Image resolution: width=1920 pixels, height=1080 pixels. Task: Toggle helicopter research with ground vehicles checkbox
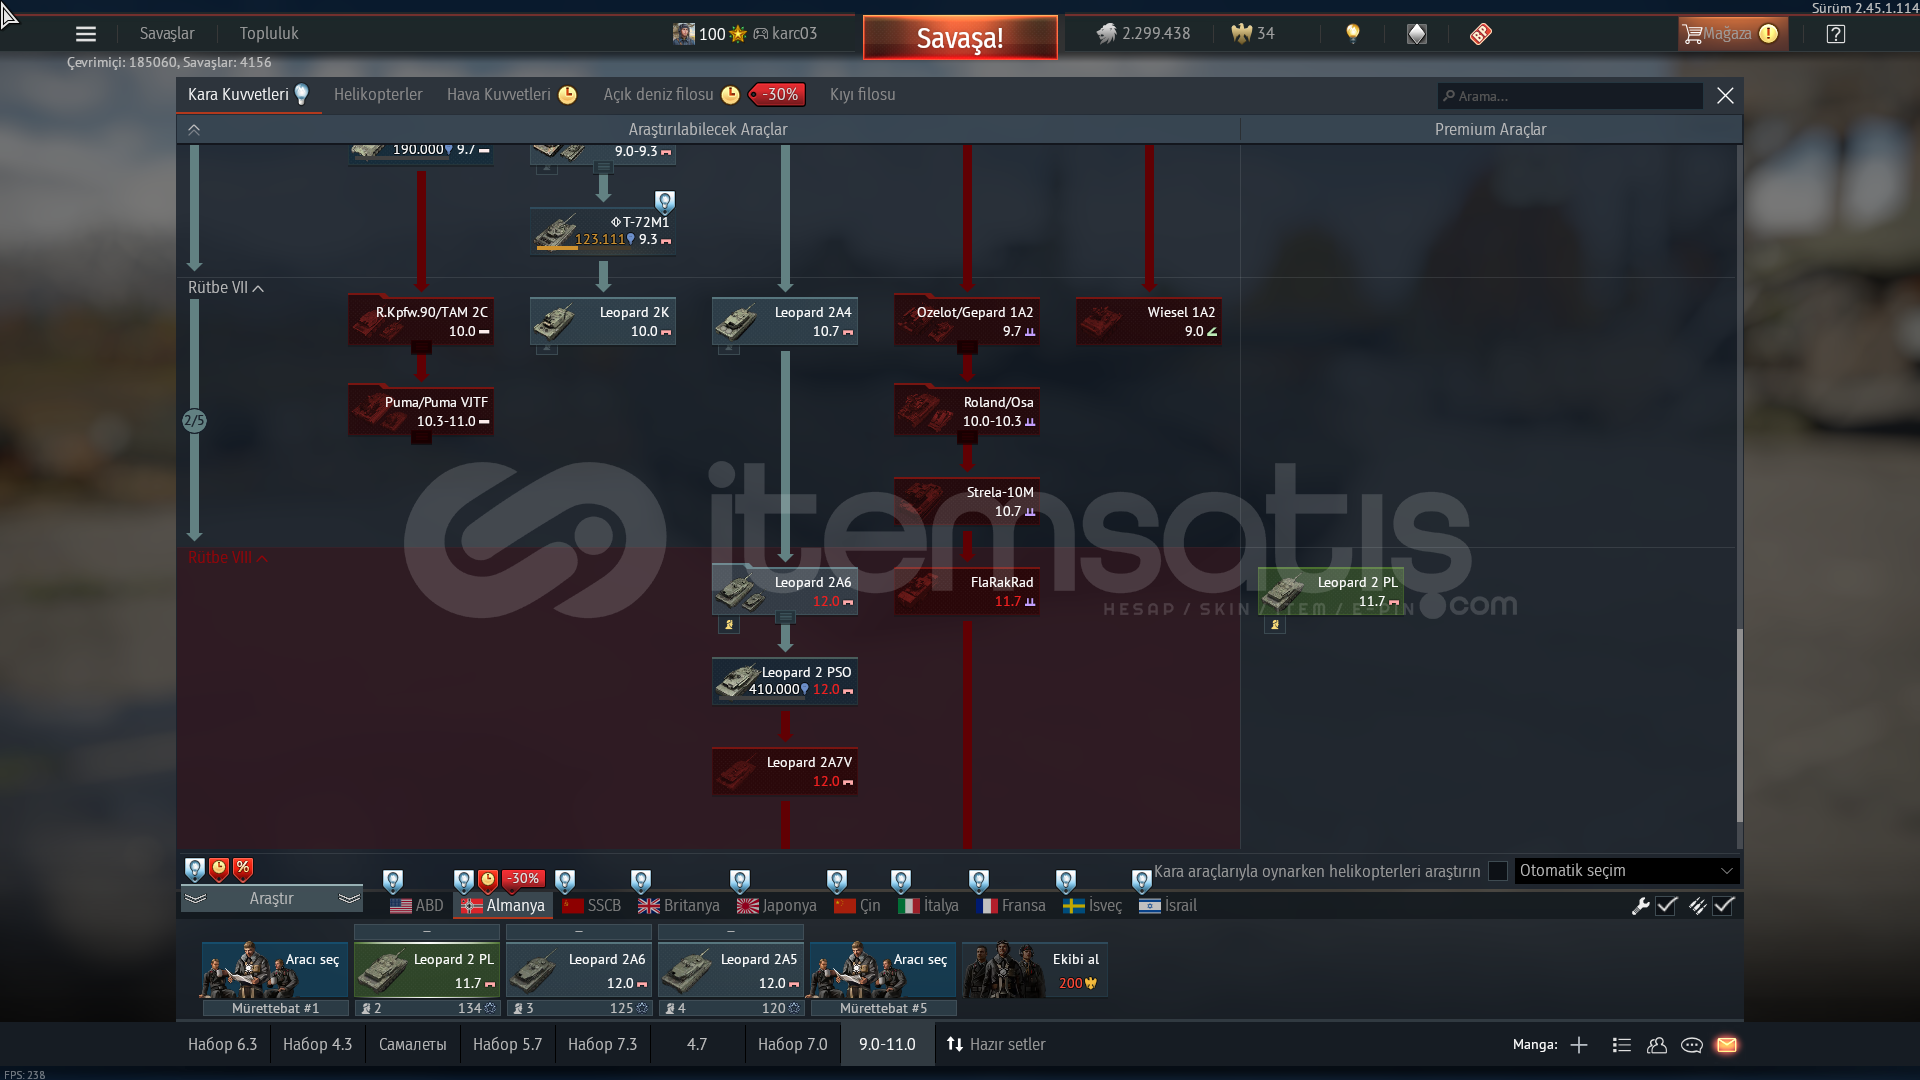pos(1497,871)
